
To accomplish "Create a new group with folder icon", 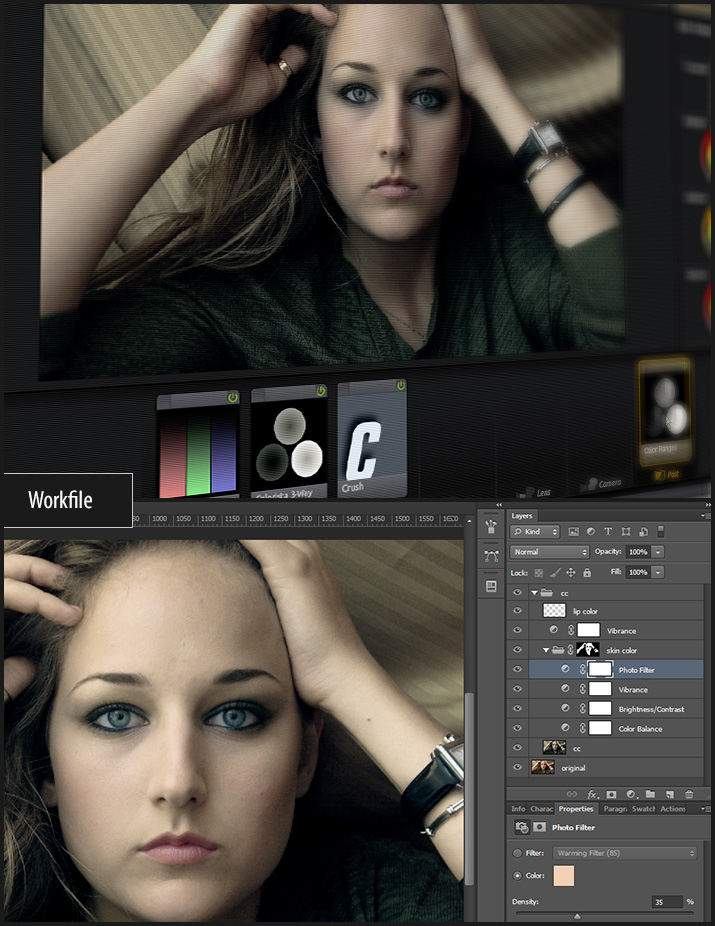I will (x=651, y=794).
